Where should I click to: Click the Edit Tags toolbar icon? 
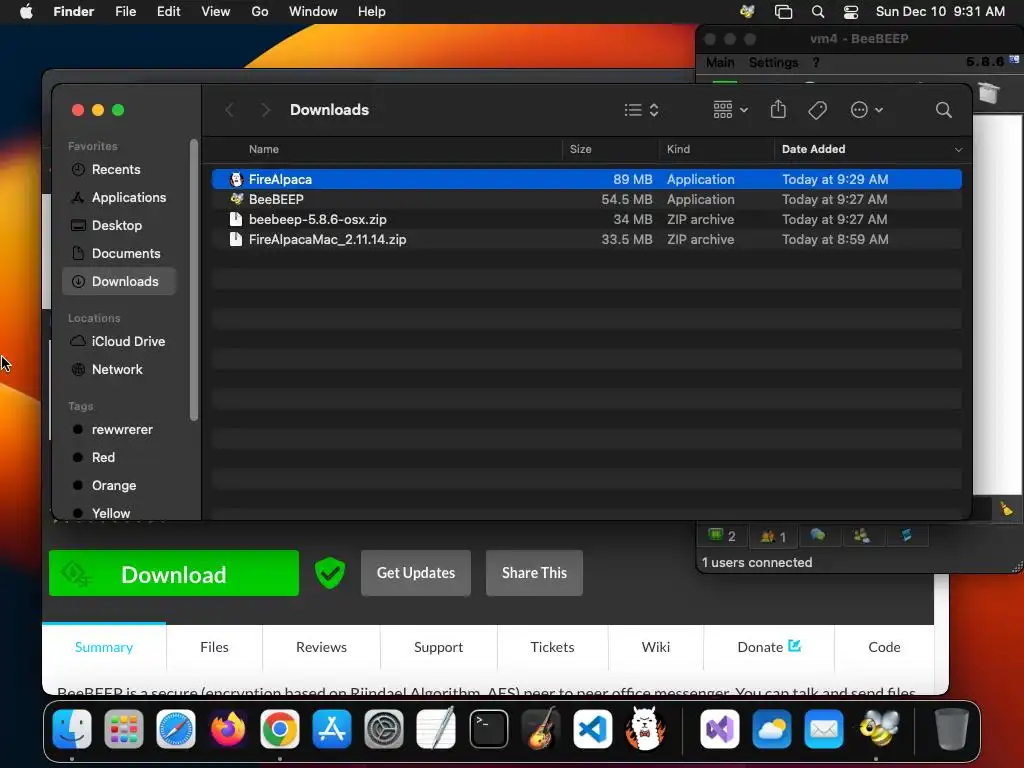[818, 110]
